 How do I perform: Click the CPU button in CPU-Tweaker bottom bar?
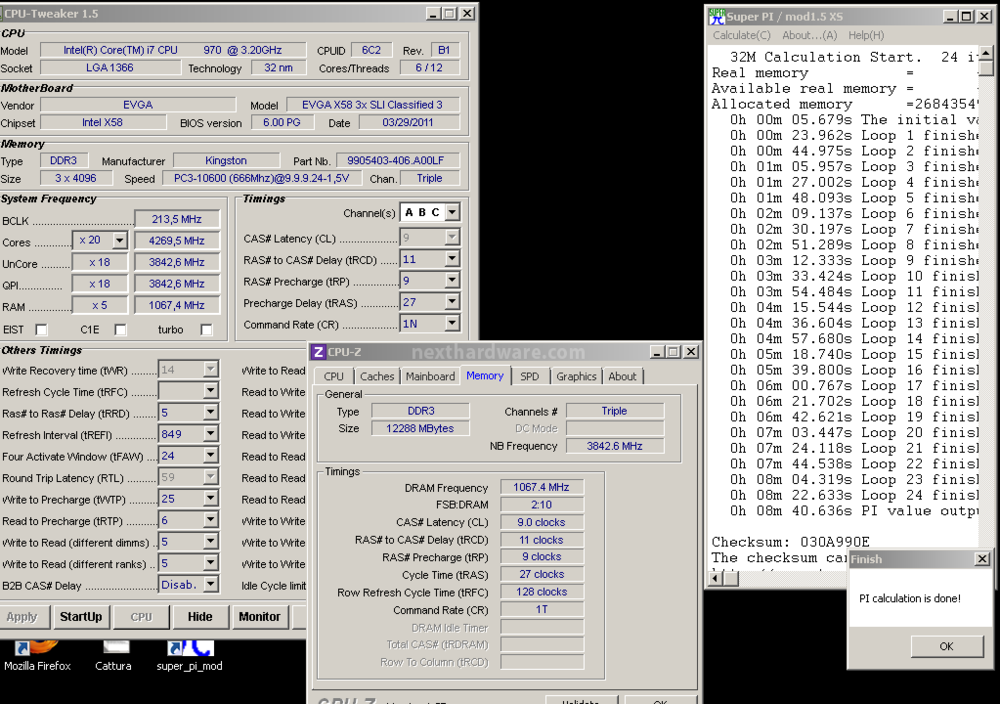coord(142,617)
